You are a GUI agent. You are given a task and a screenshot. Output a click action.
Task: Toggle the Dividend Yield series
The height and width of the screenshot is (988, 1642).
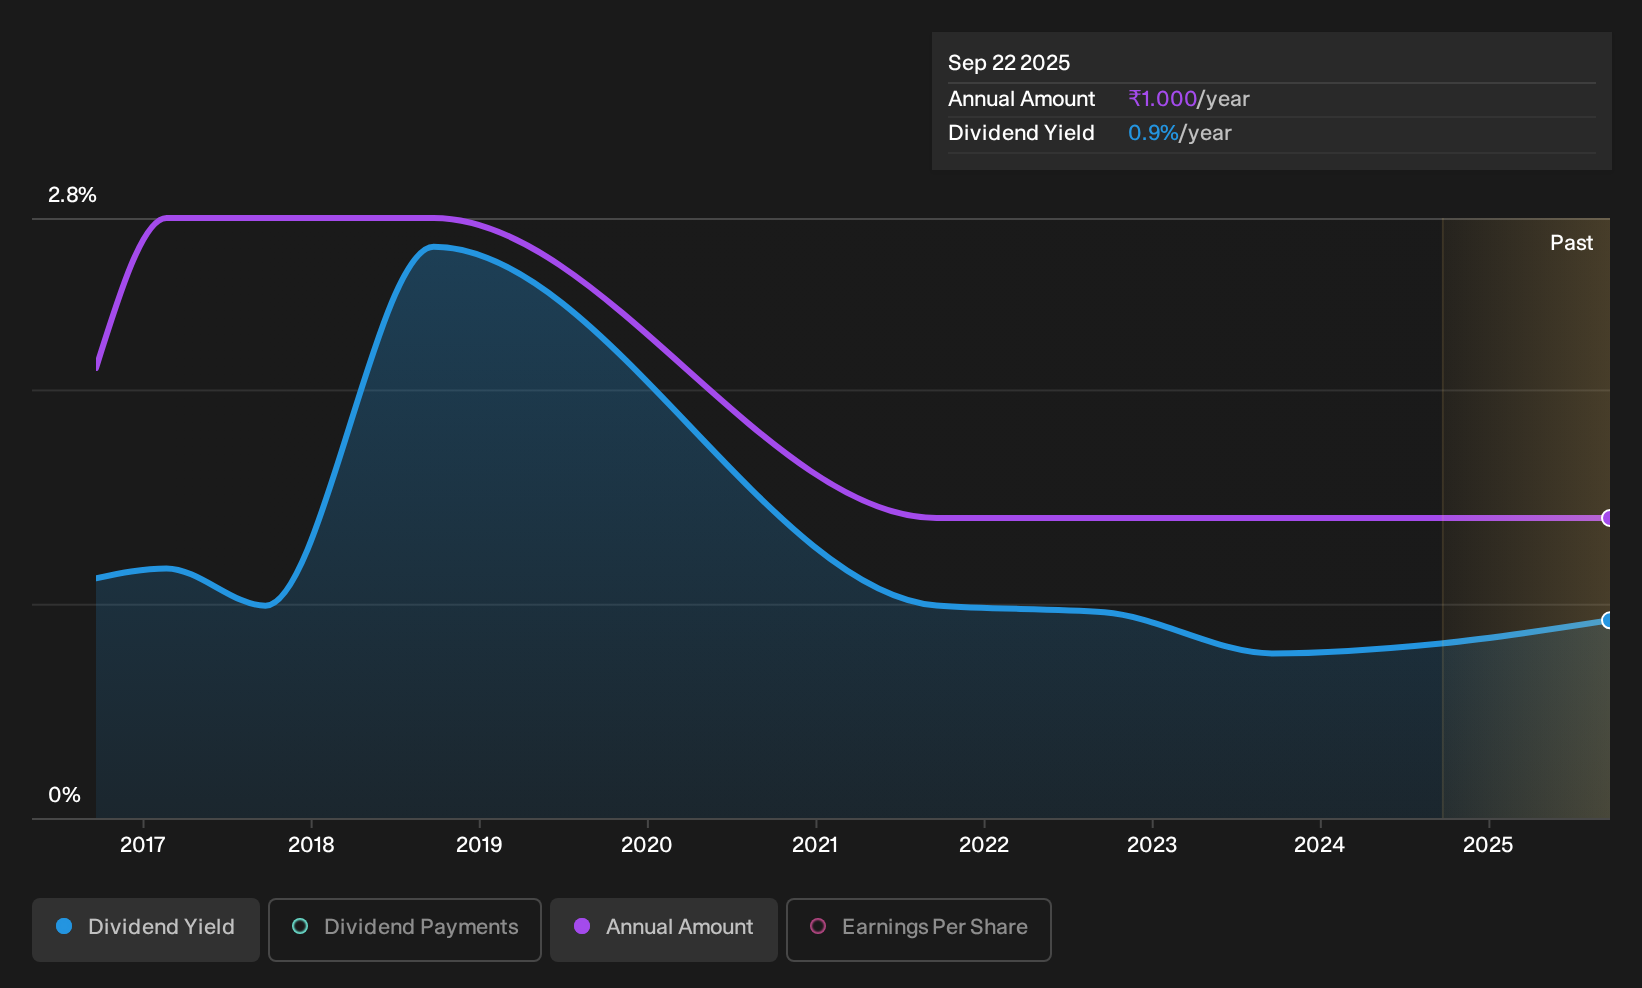pyautogui.click(x=146, y=929)
